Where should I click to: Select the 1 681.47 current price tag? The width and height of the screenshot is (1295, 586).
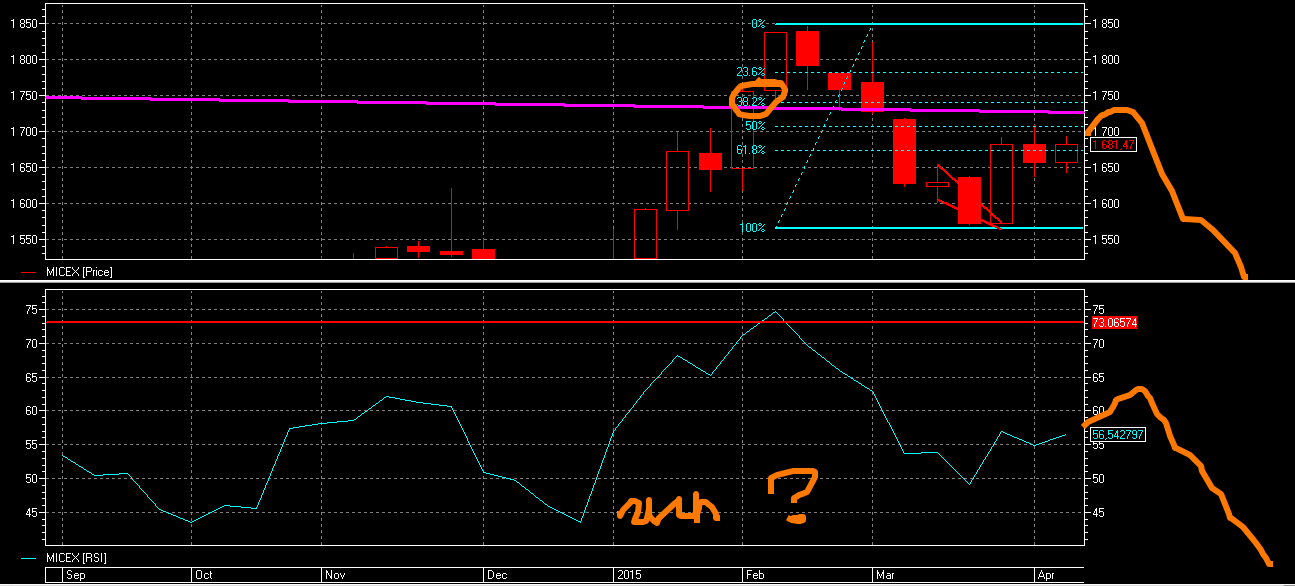point(1113,145)
